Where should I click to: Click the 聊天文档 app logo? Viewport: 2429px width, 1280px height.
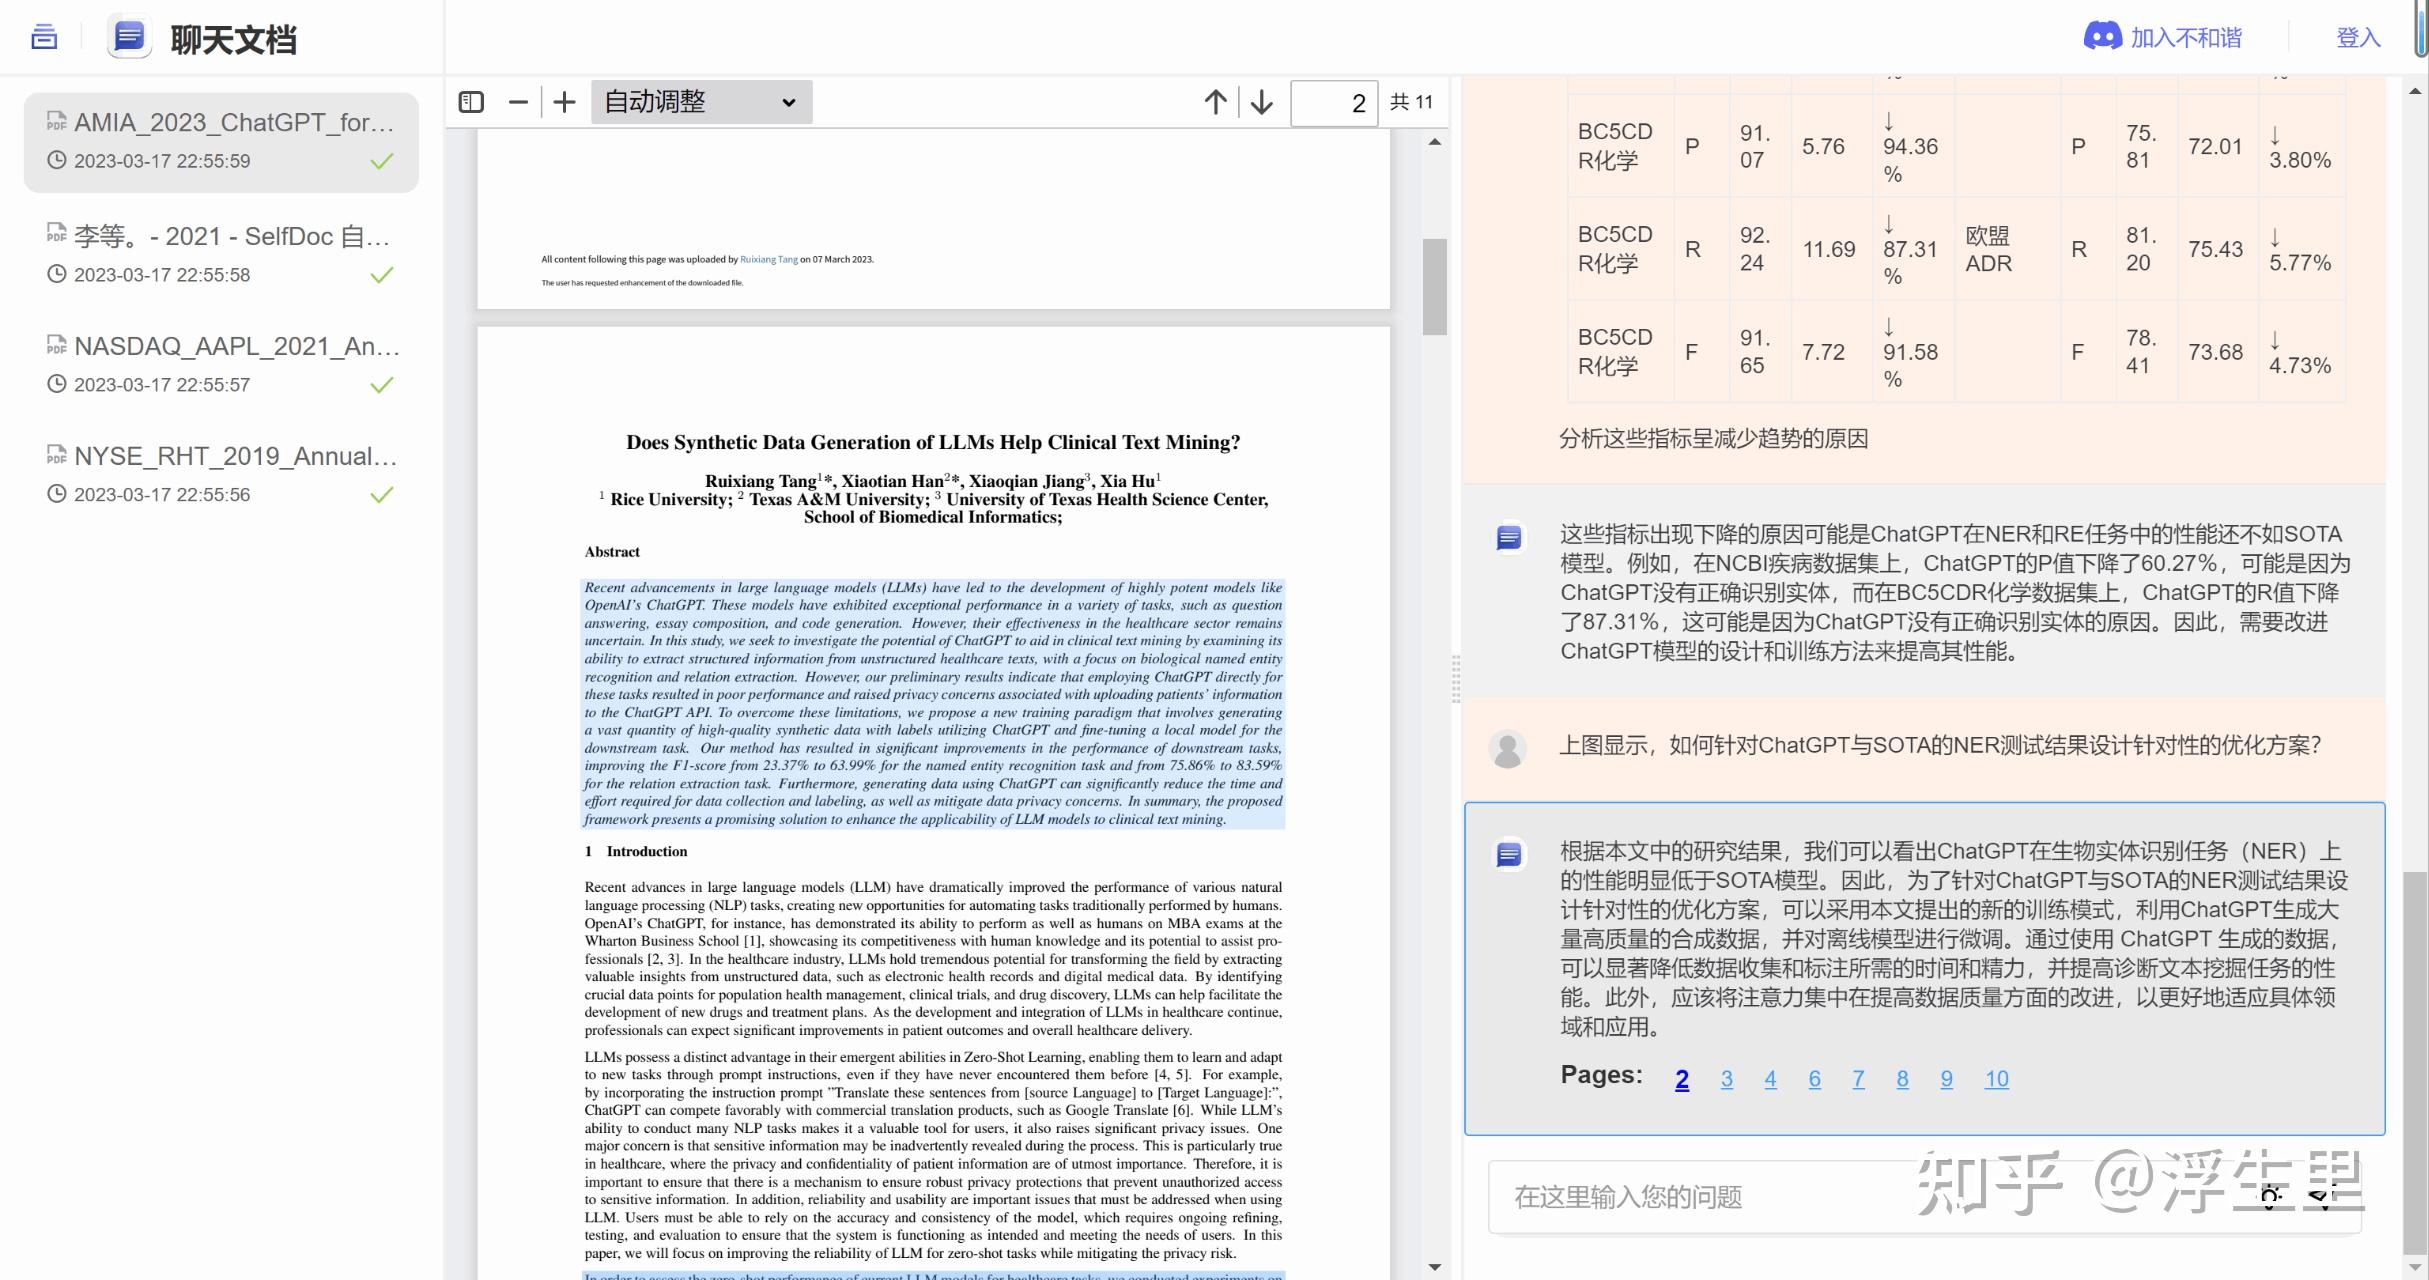[x=129, y=38]
